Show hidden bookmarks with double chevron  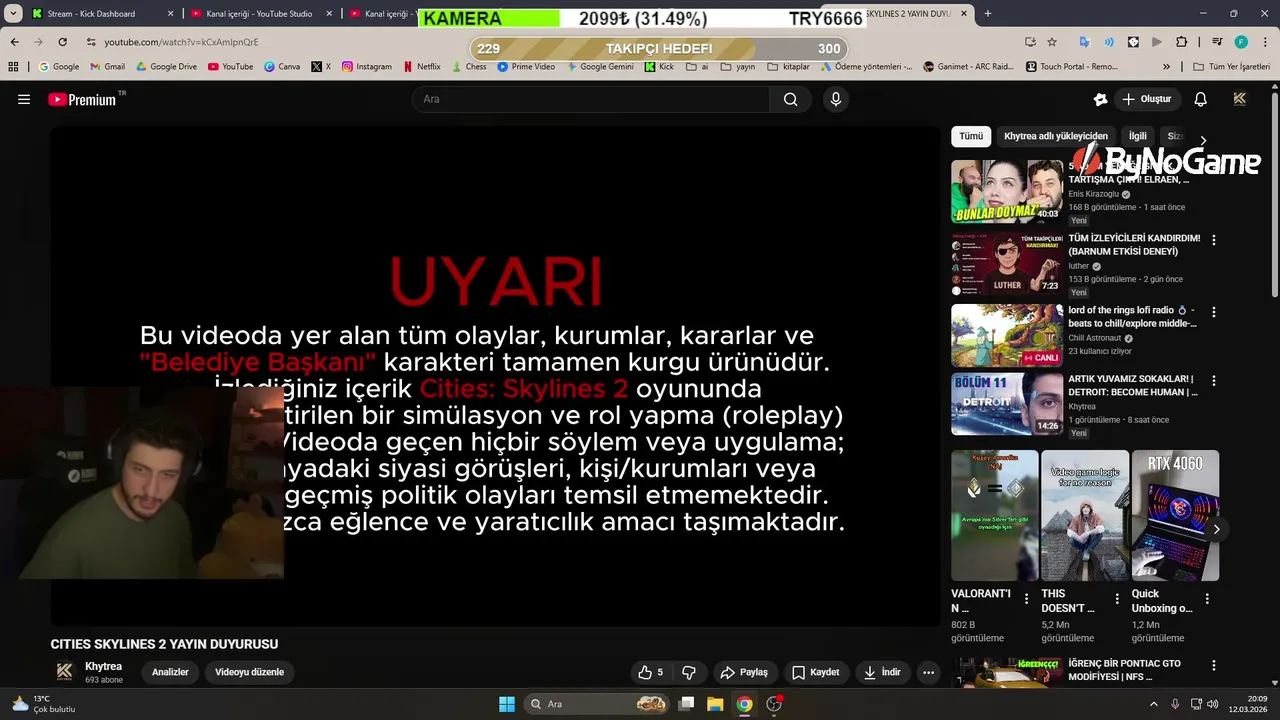1166,66
